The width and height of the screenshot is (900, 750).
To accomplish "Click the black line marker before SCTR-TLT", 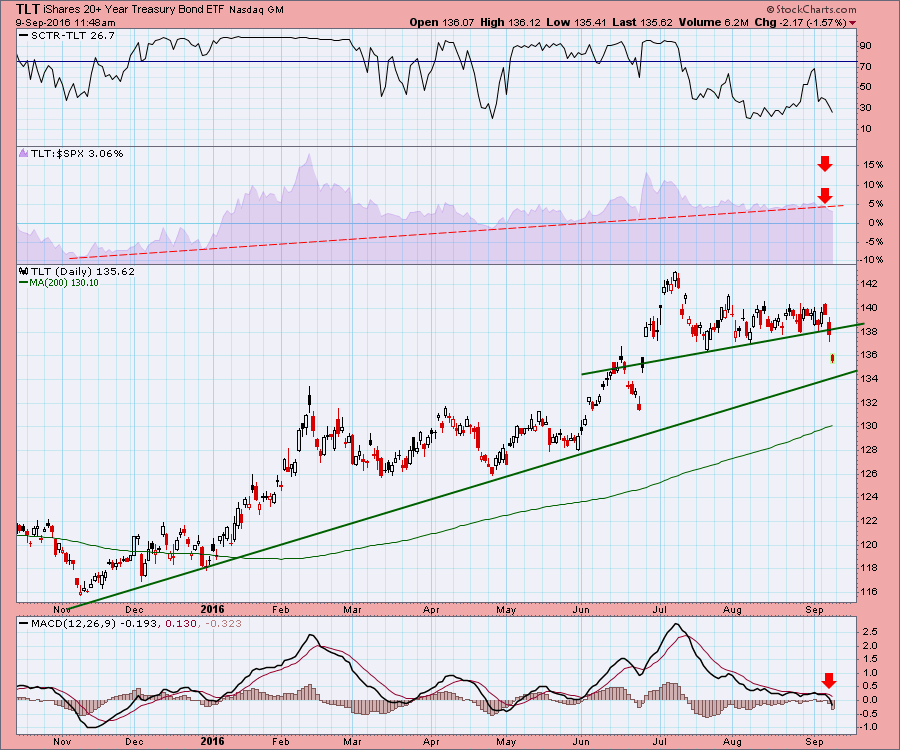I will click(x=23, y=36).
